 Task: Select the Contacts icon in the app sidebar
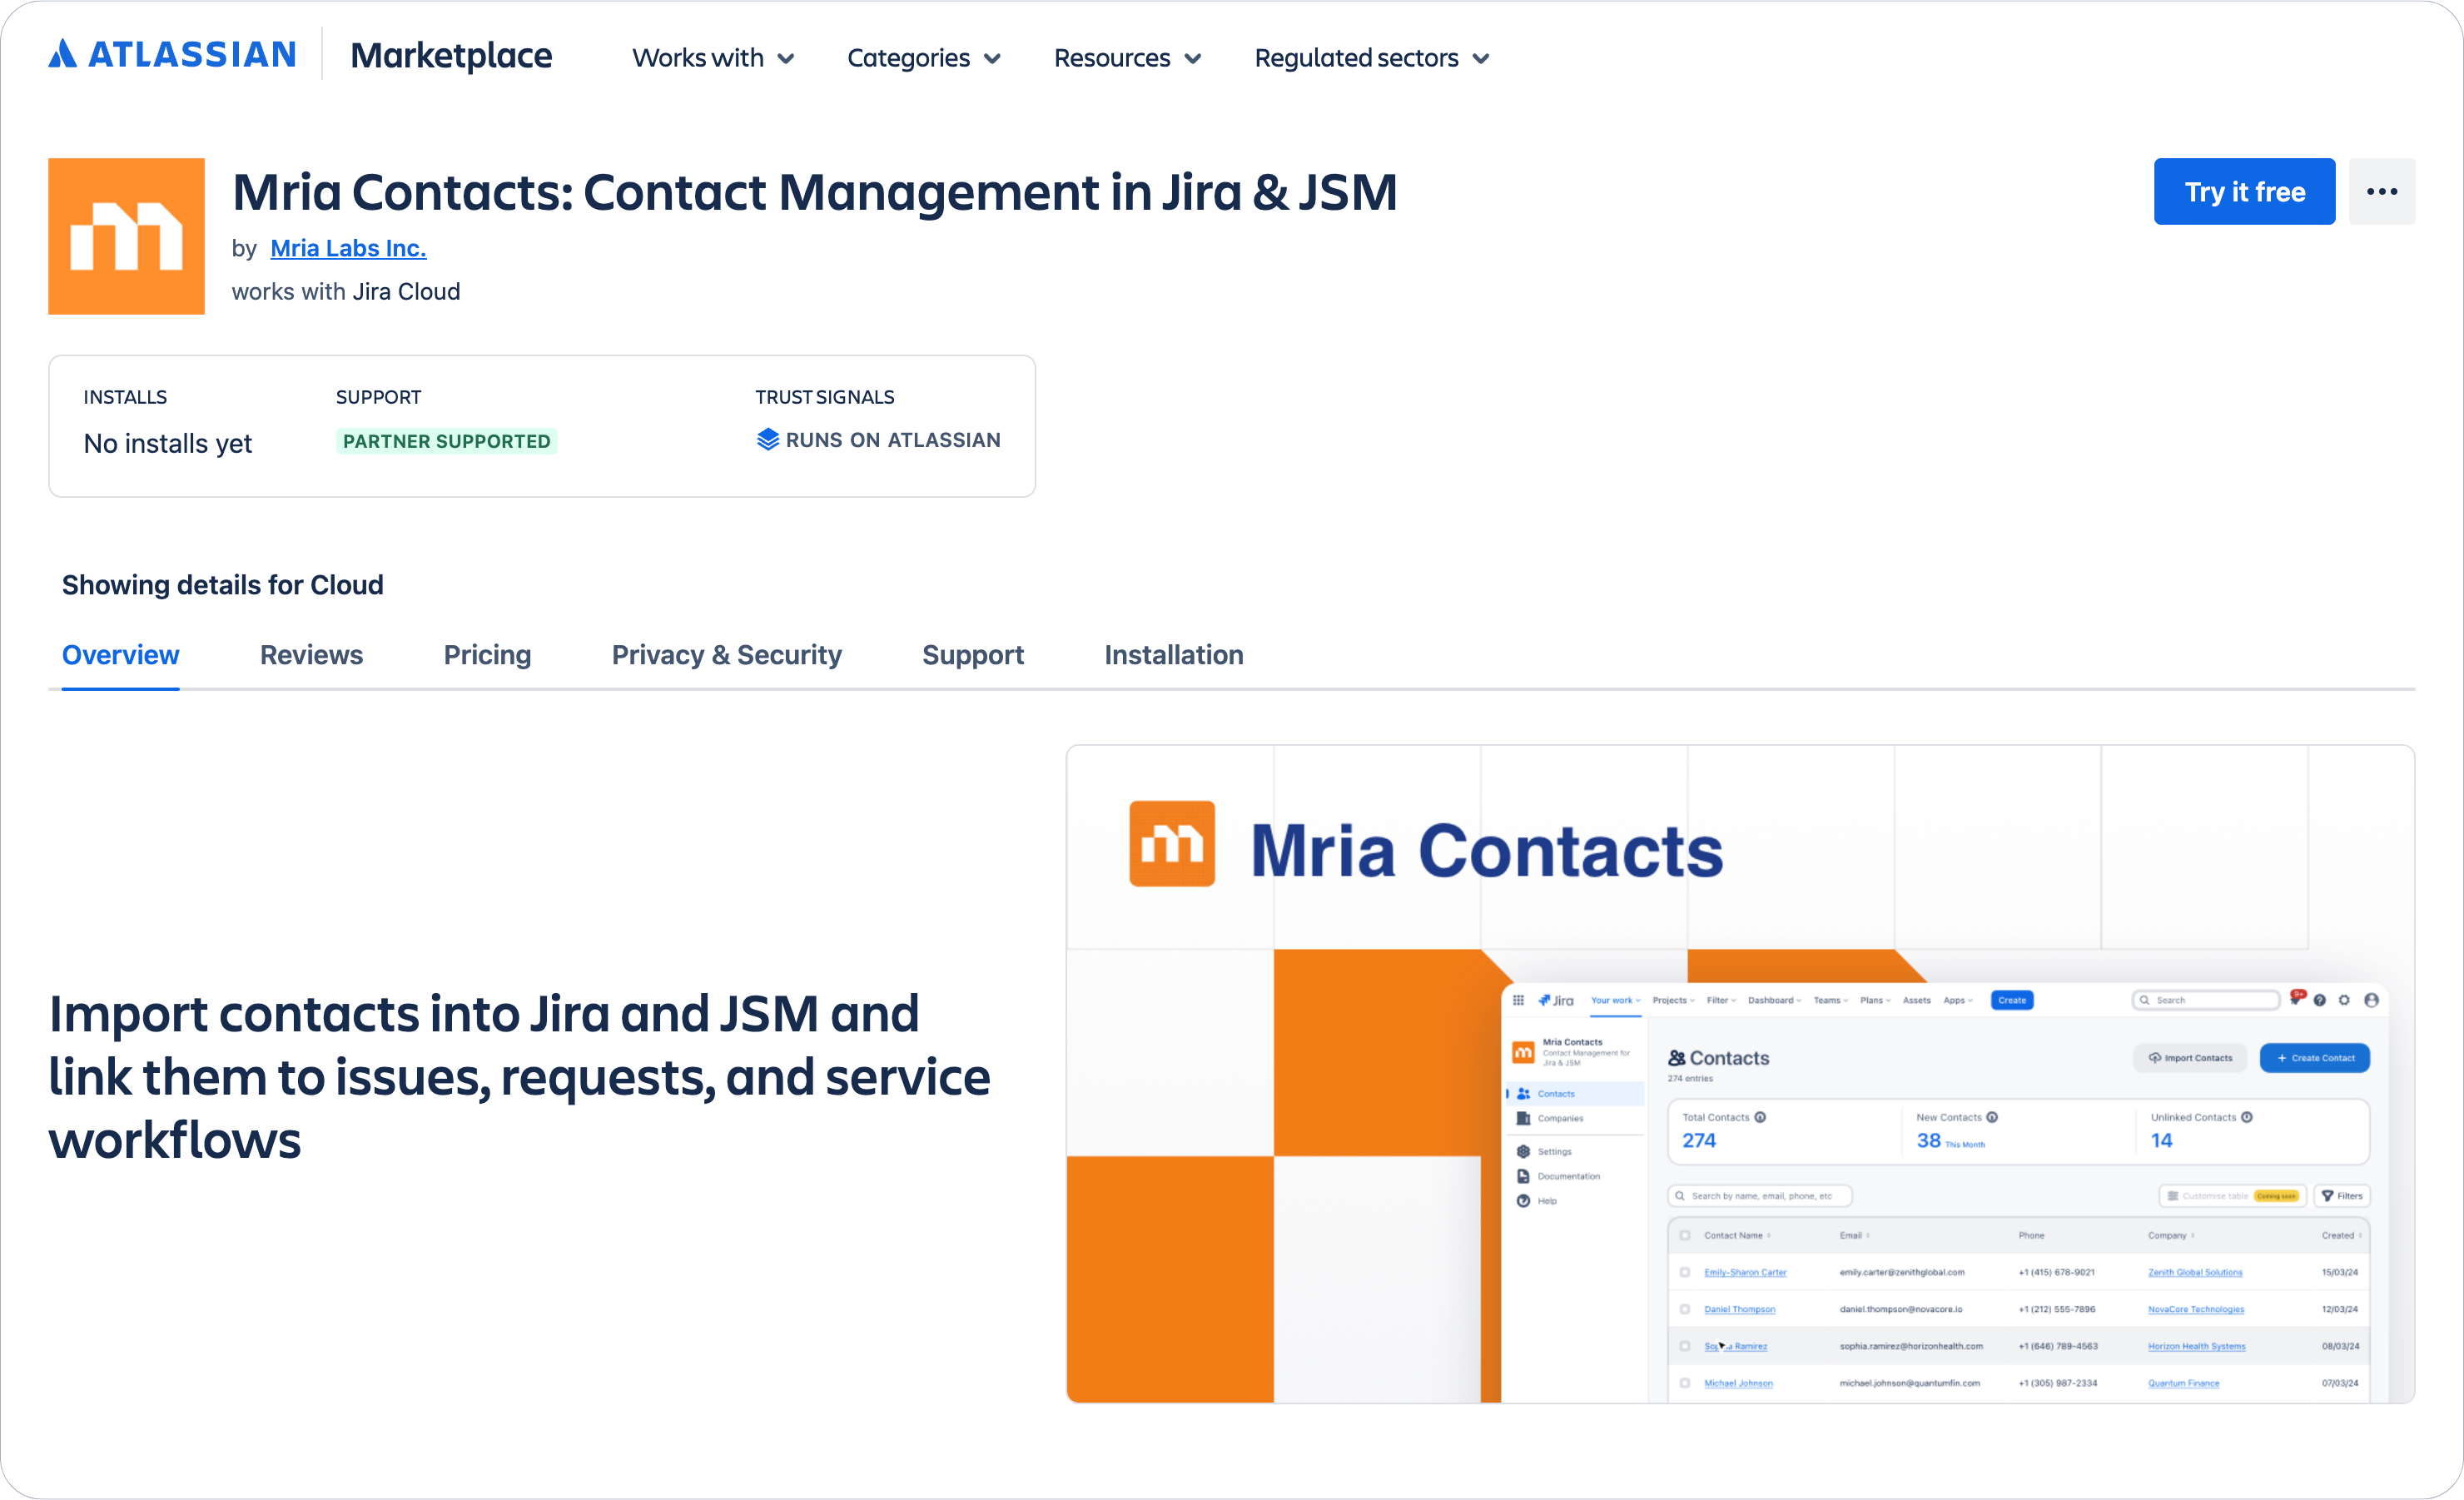1523,1093
